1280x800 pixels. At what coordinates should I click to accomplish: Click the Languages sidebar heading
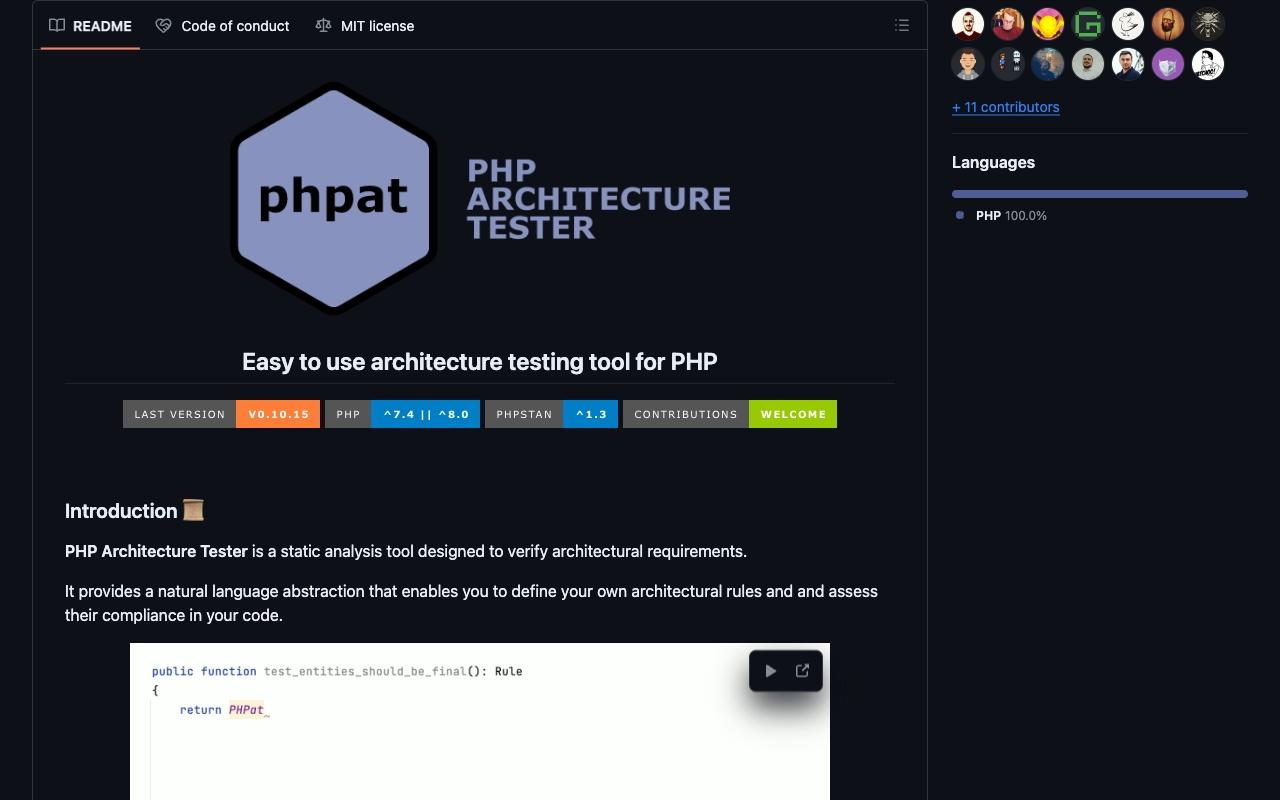click(993, 162)
